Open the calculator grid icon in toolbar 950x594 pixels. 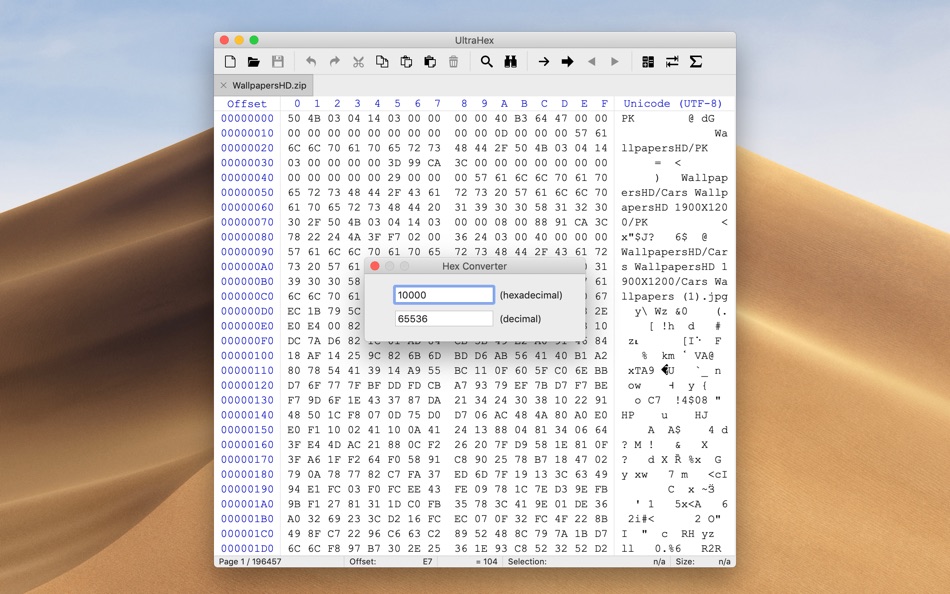(648, 62)
